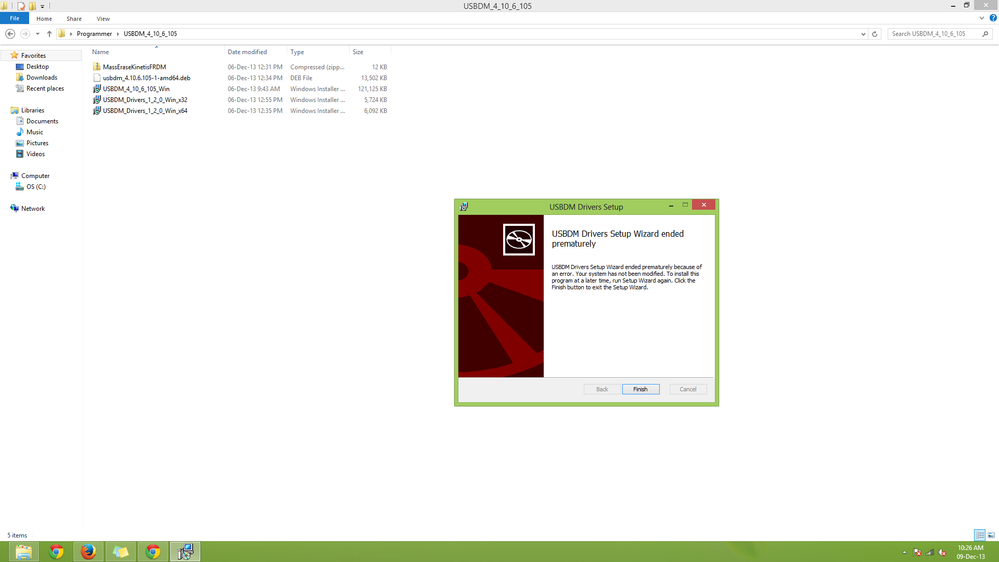Open the green folder app on the taskbar
The image size is (999, 562).
pos(120,552)
